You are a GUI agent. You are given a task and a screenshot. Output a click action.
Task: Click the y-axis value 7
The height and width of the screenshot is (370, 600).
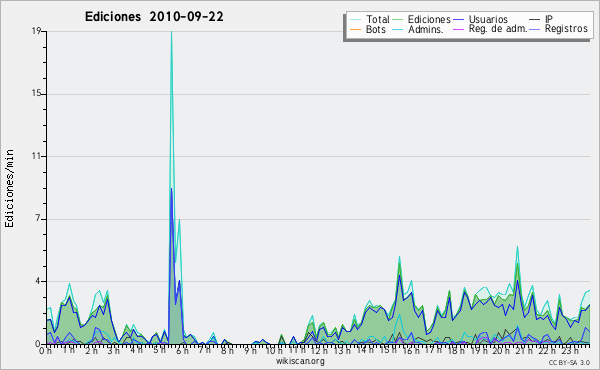(38, 219)
